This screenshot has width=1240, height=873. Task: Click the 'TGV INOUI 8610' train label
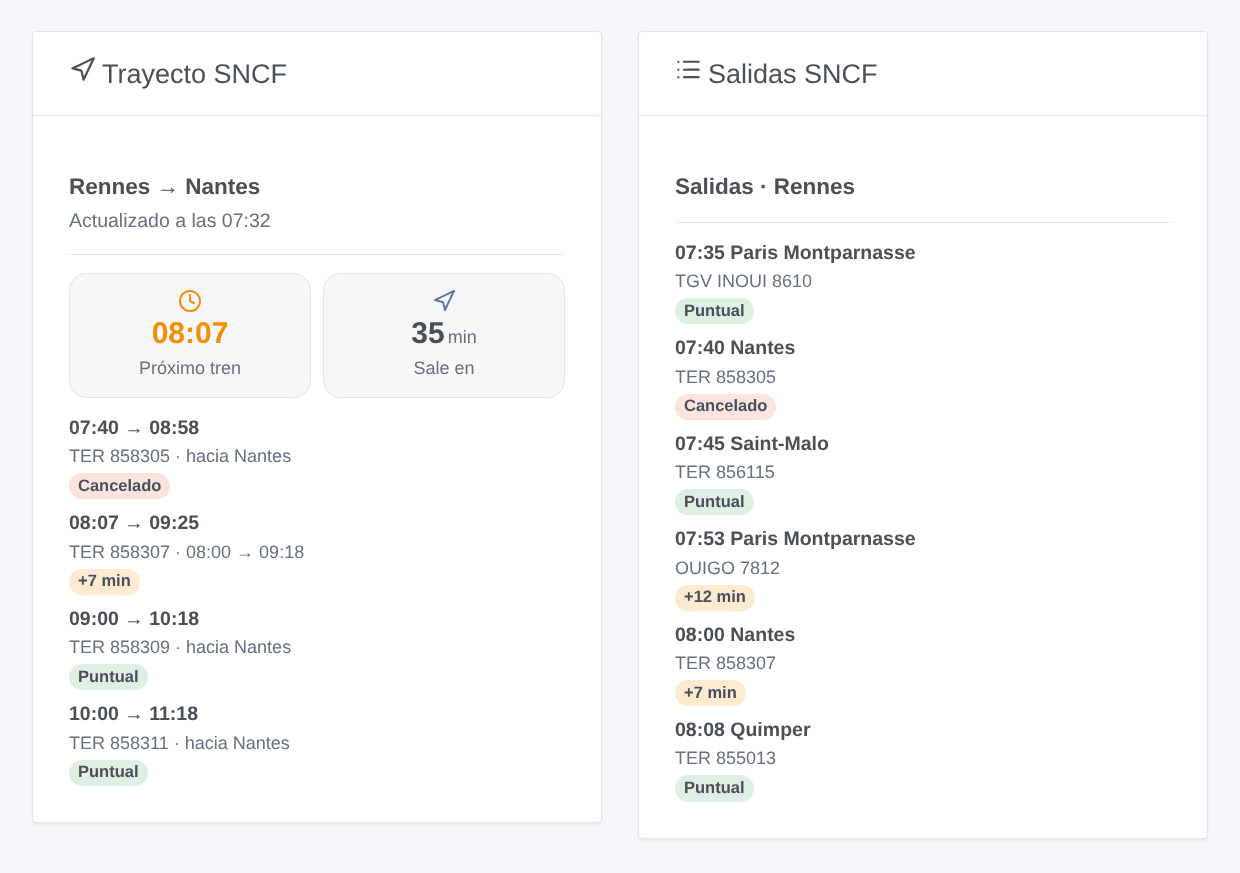[743, 282]
